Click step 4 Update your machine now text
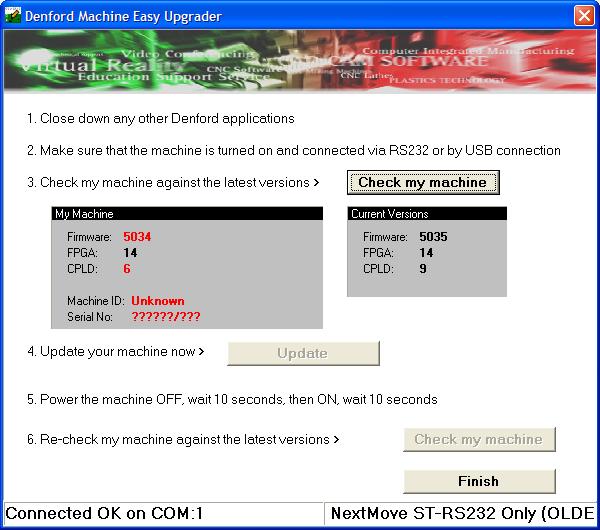The width and height of the screenshot is (600, 530). (x=116, y=352)
